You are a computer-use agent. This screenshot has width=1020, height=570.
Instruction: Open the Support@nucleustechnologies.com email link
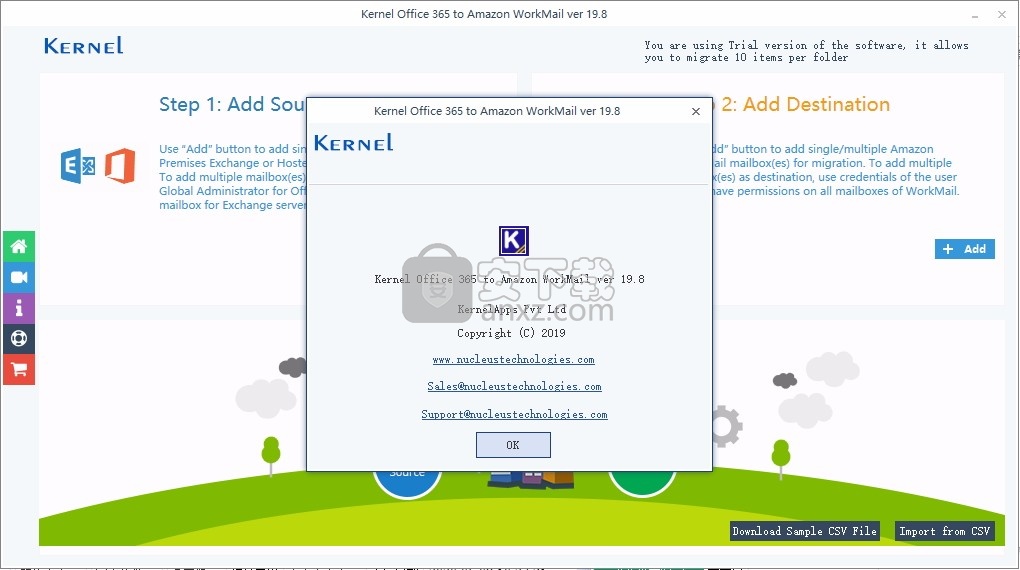click(x=514, y=414)
